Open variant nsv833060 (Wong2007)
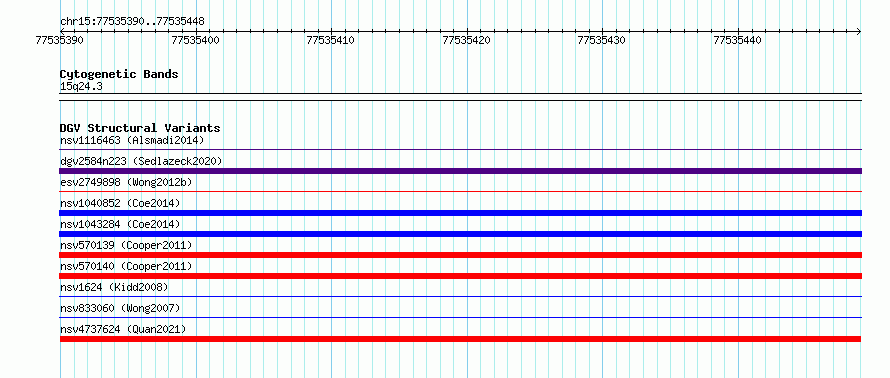 tap(120, 308)
